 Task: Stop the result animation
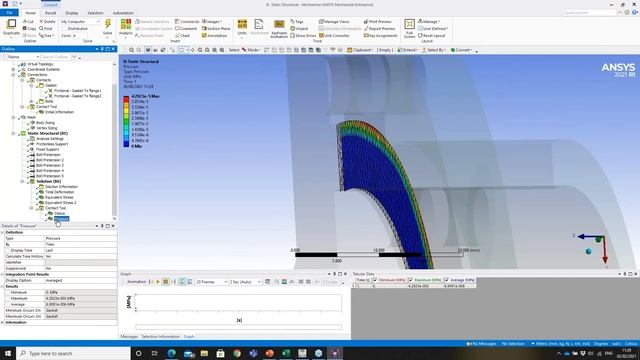(166, 282)
